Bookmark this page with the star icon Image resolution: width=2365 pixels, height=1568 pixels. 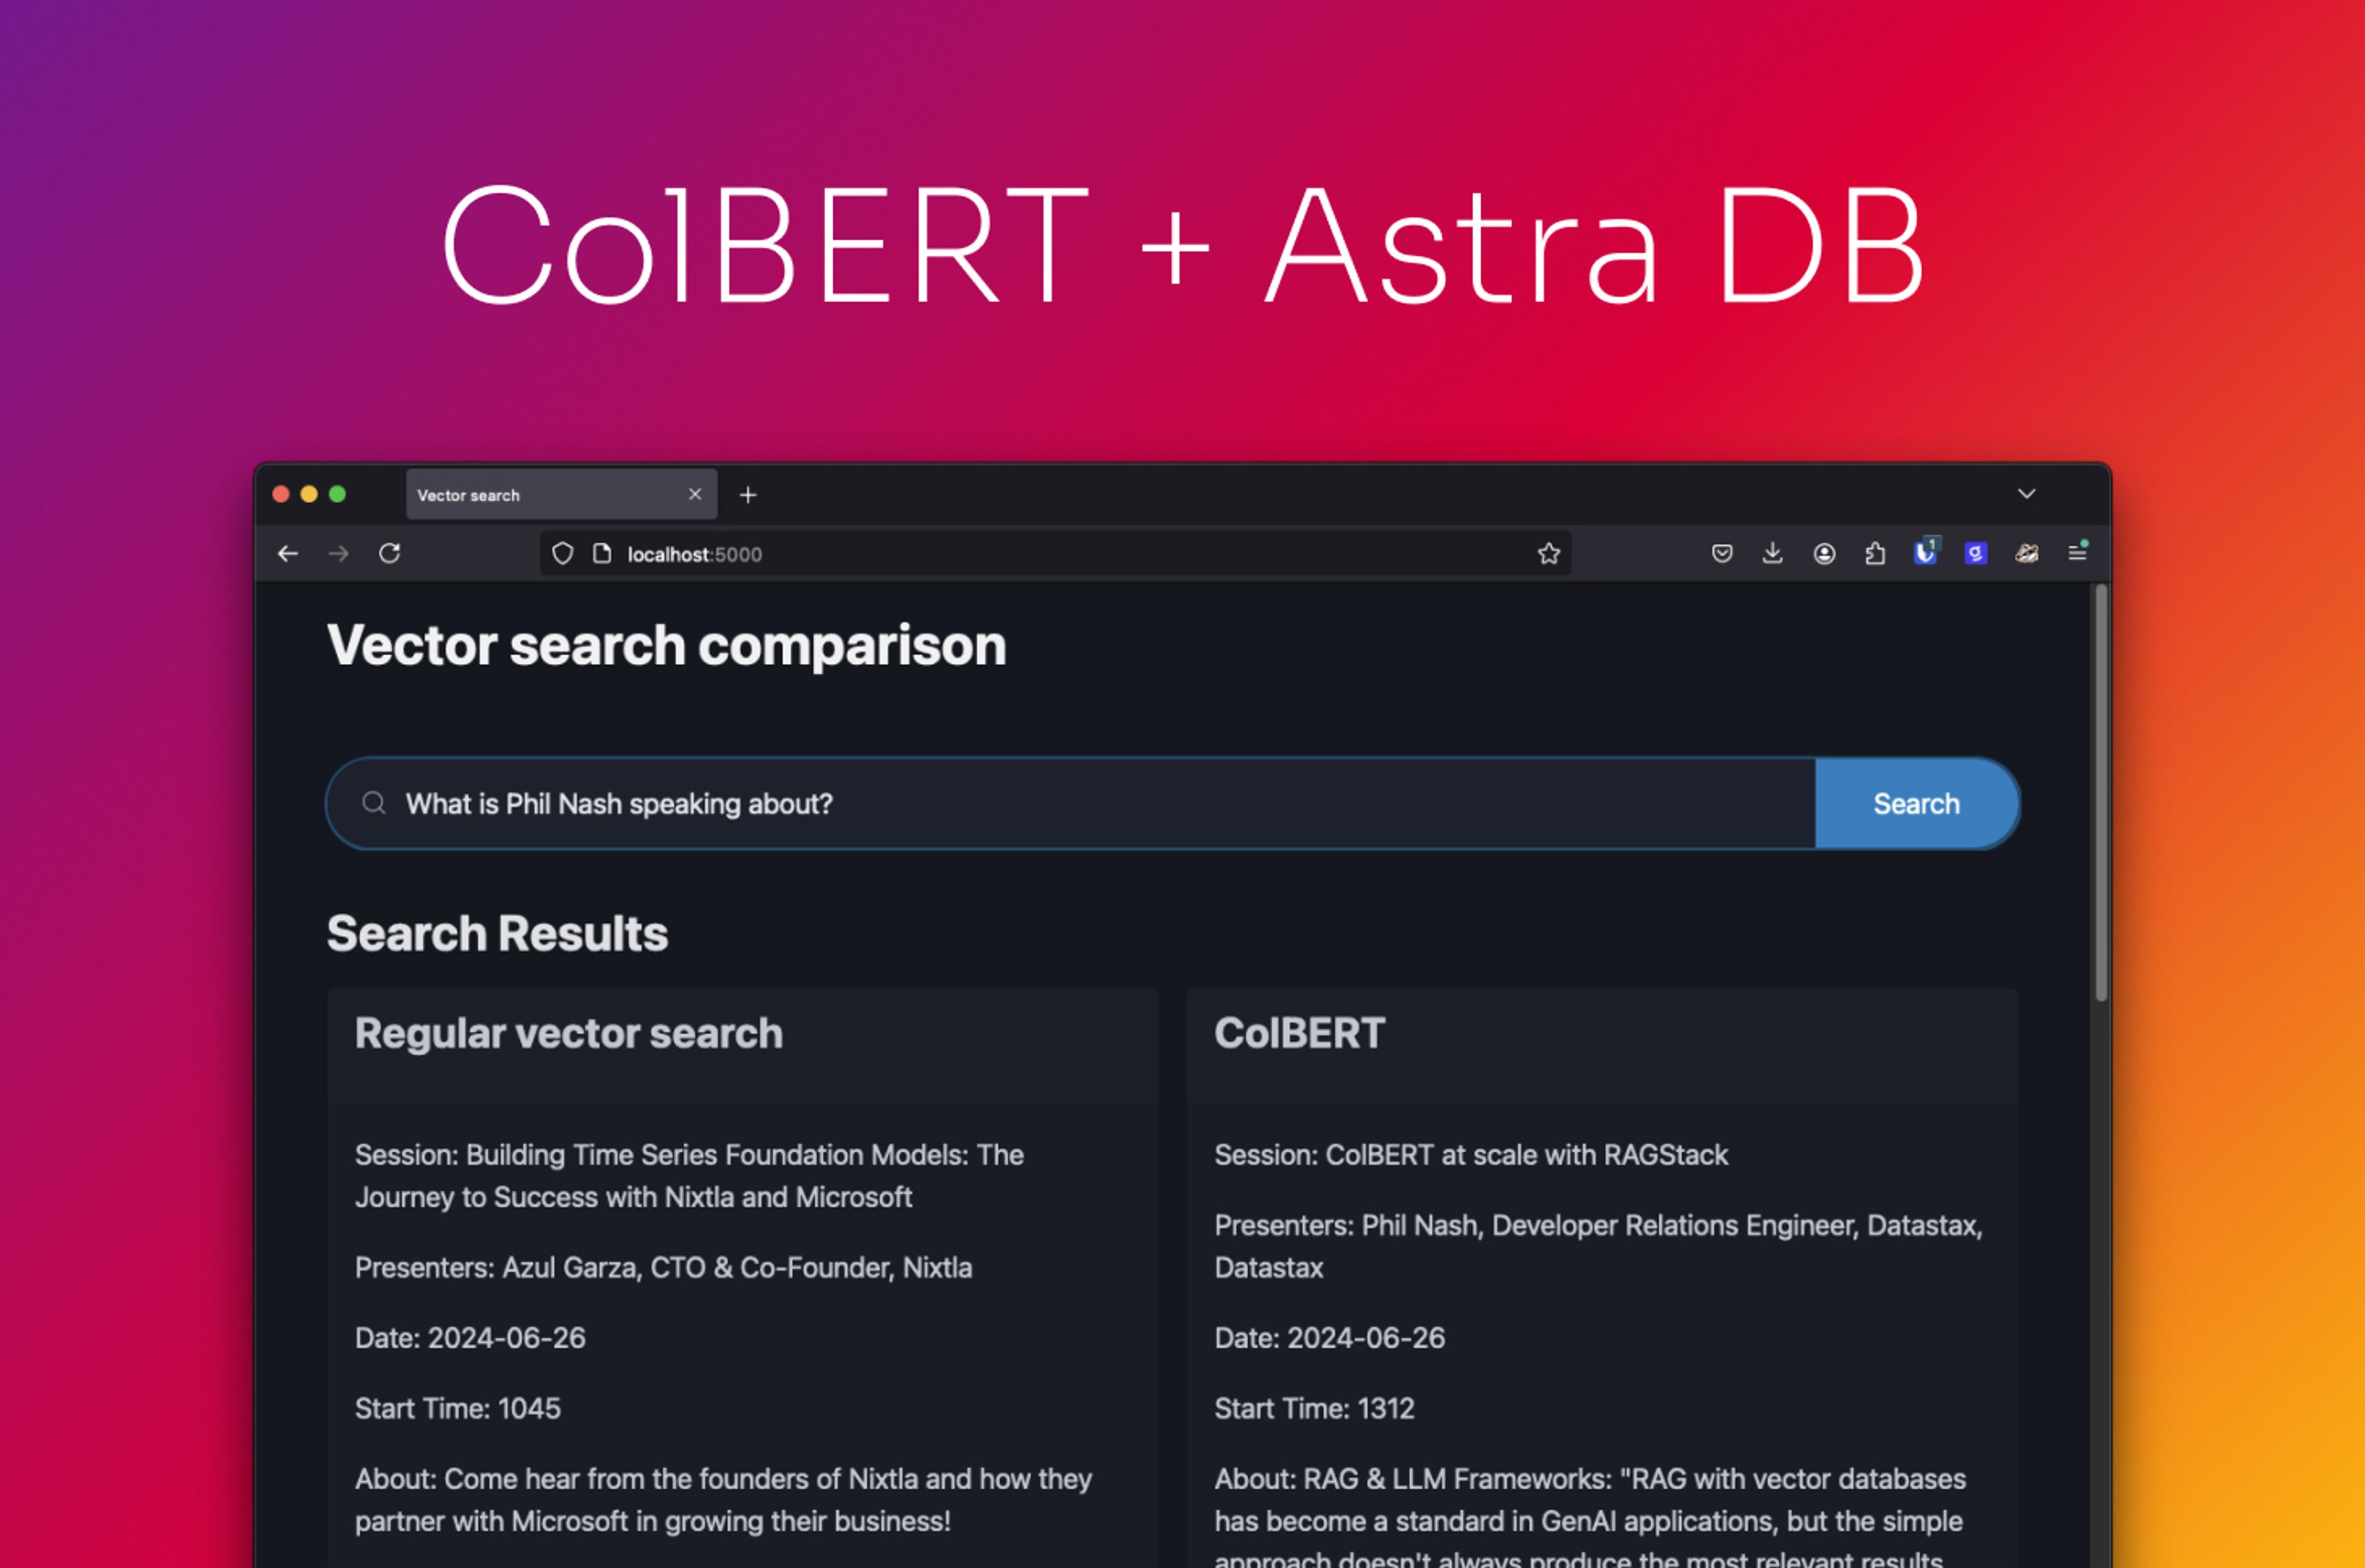(1548, 553)
